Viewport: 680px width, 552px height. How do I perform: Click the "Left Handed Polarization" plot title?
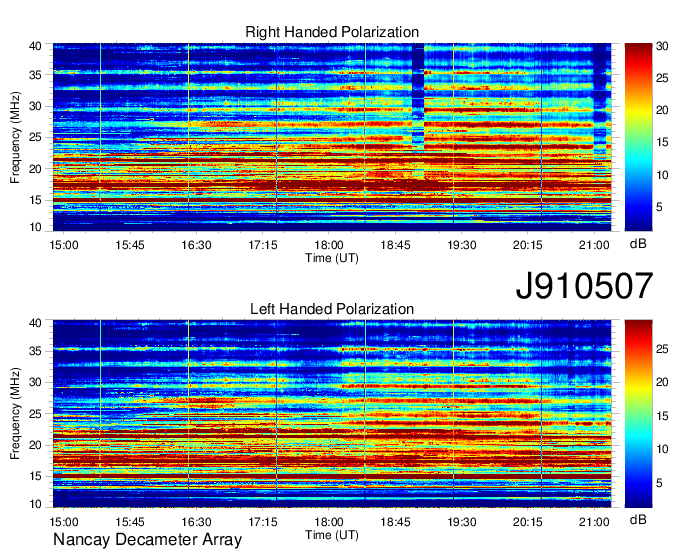pyautogui.click(x=332, y=309)
